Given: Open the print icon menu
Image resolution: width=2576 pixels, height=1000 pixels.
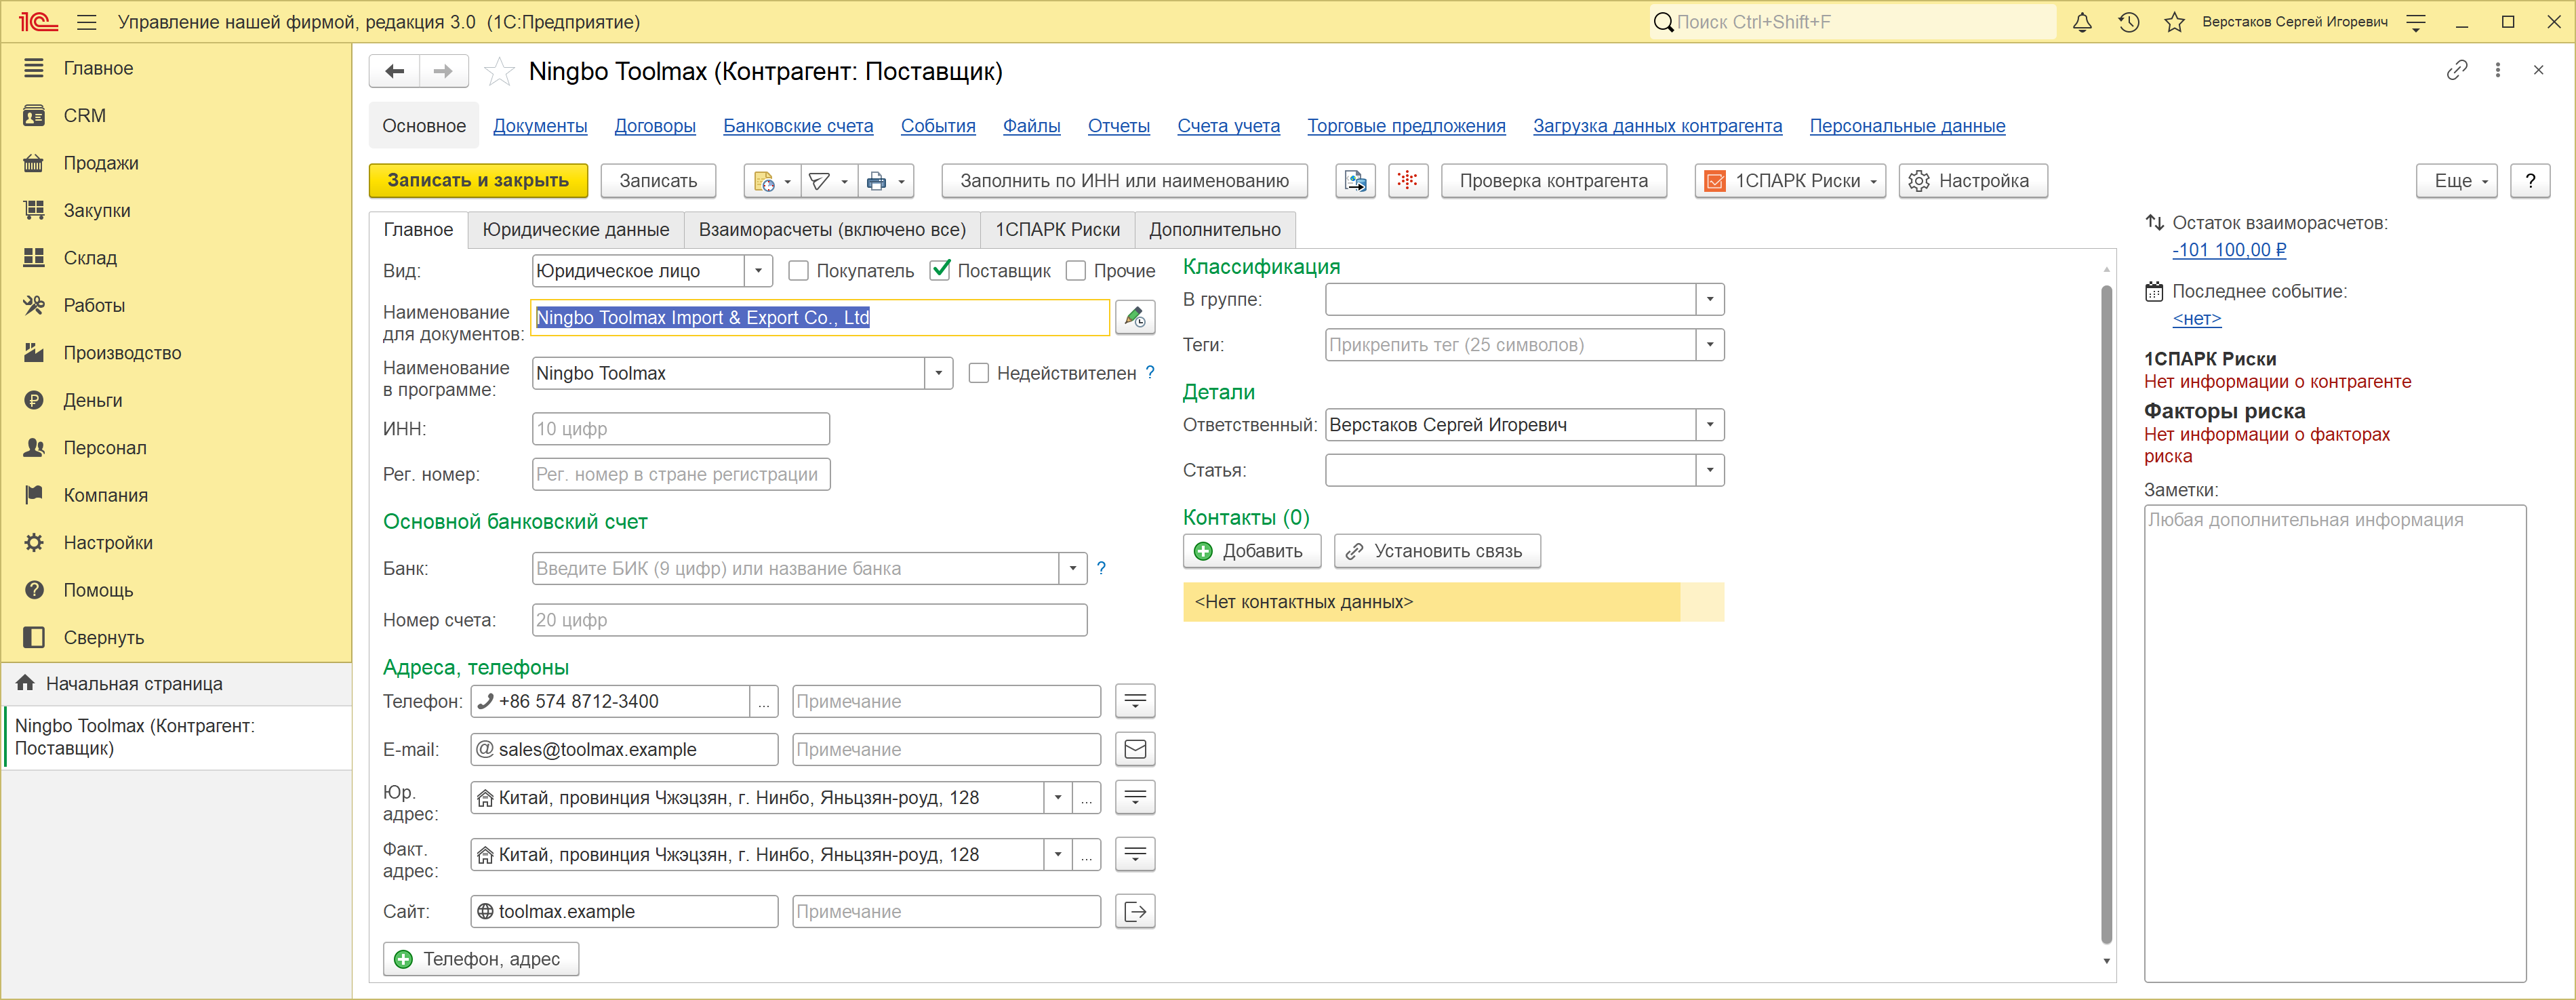Looking at the screenshot, I should (x=886, y=181).
